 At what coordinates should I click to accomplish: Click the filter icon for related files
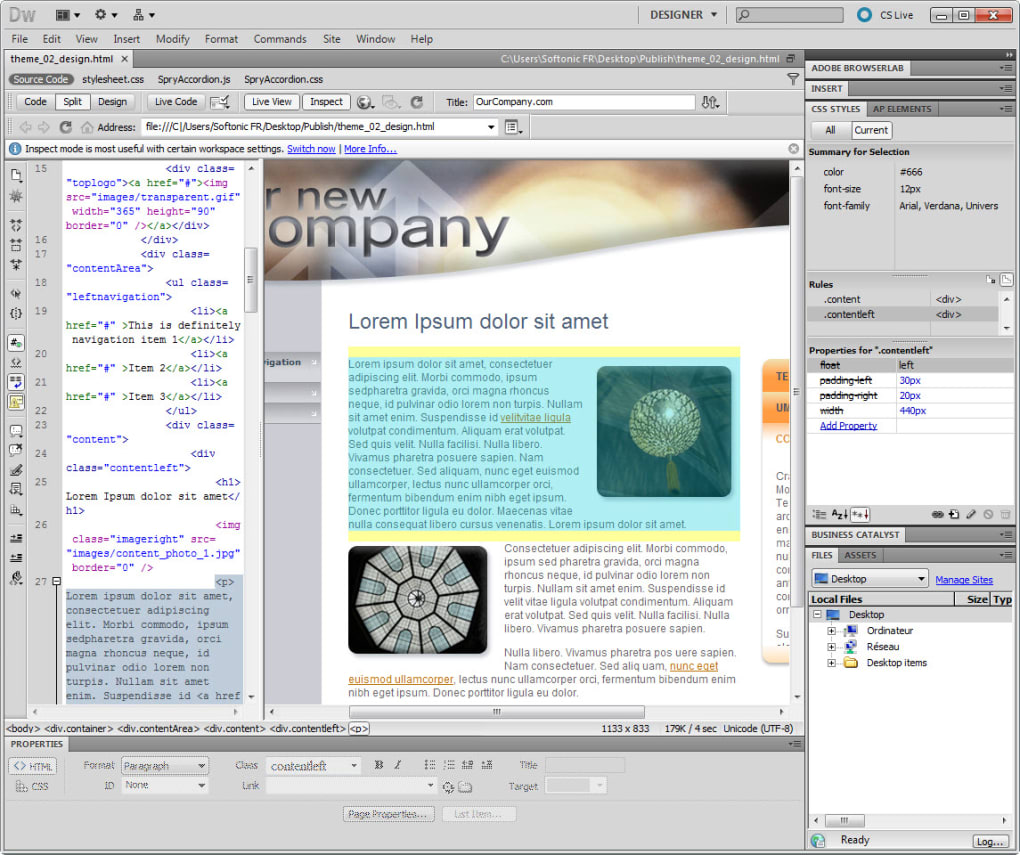coord(792,79)
